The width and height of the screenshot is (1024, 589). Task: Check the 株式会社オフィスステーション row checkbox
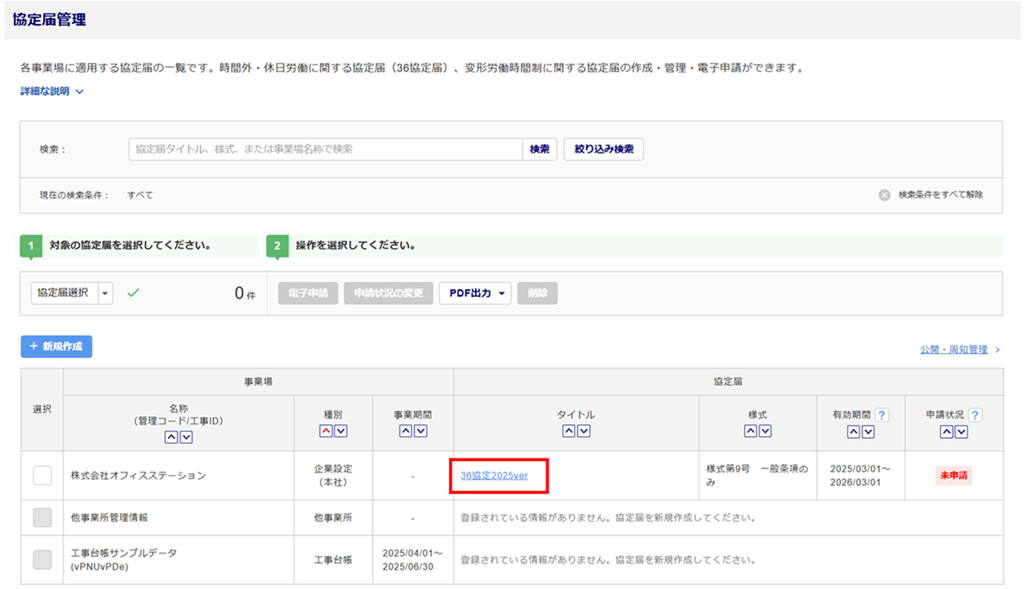[x=42, y=476]
